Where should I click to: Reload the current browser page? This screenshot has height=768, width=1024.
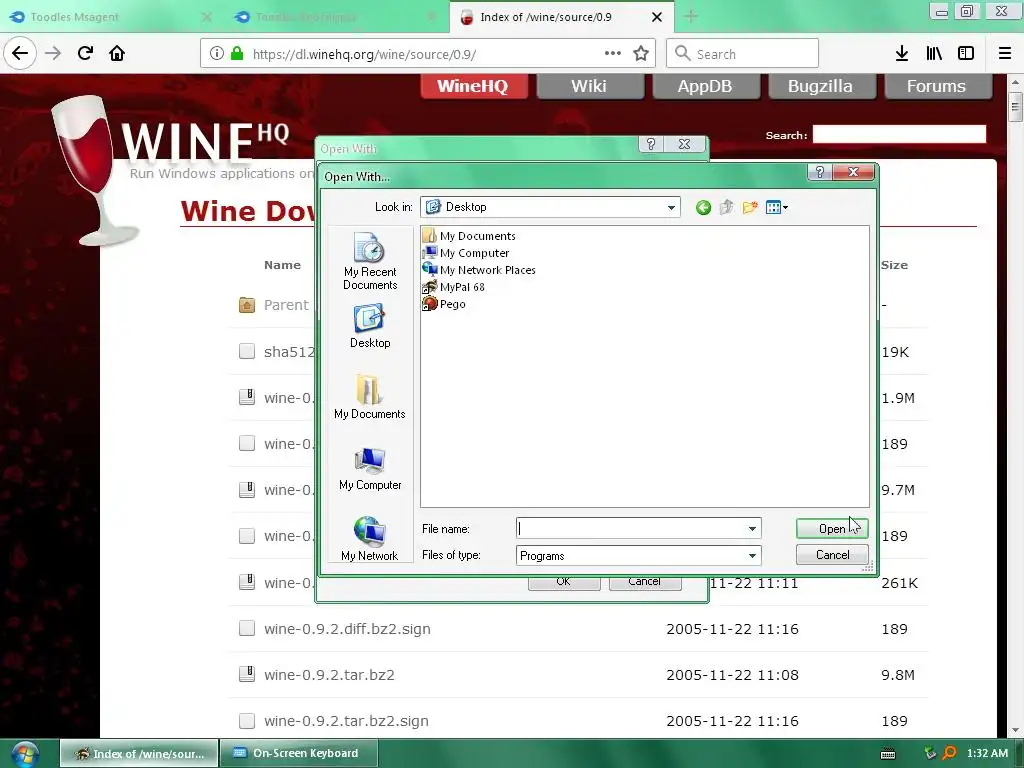[x=85, y=54]
